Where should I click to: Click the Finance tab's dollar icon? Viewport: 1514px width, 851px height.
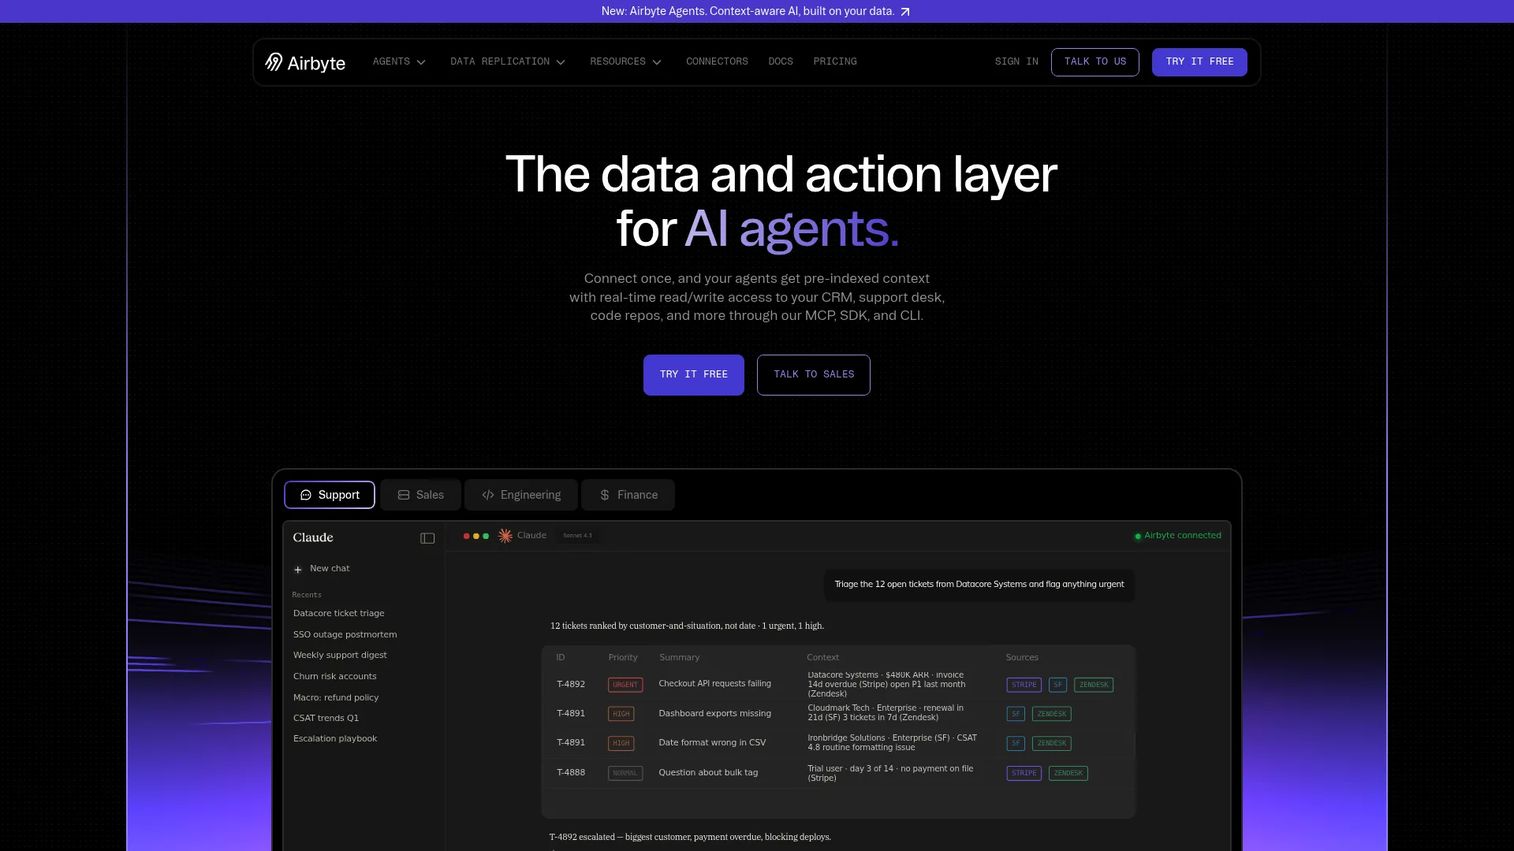click(x=604, y=495)
